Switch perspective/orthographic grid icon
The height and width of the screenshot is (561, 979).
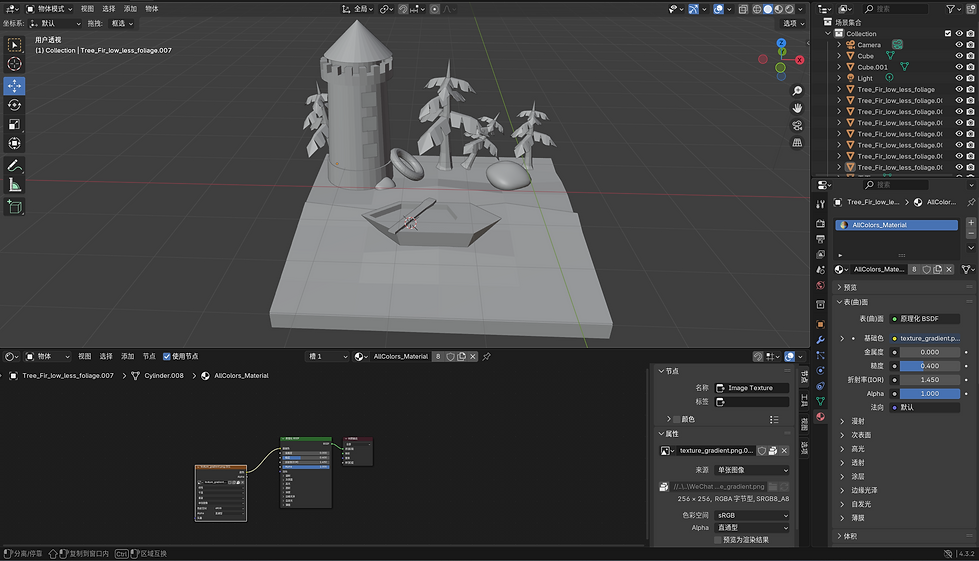pyautogui.click(x=797, y=143)
